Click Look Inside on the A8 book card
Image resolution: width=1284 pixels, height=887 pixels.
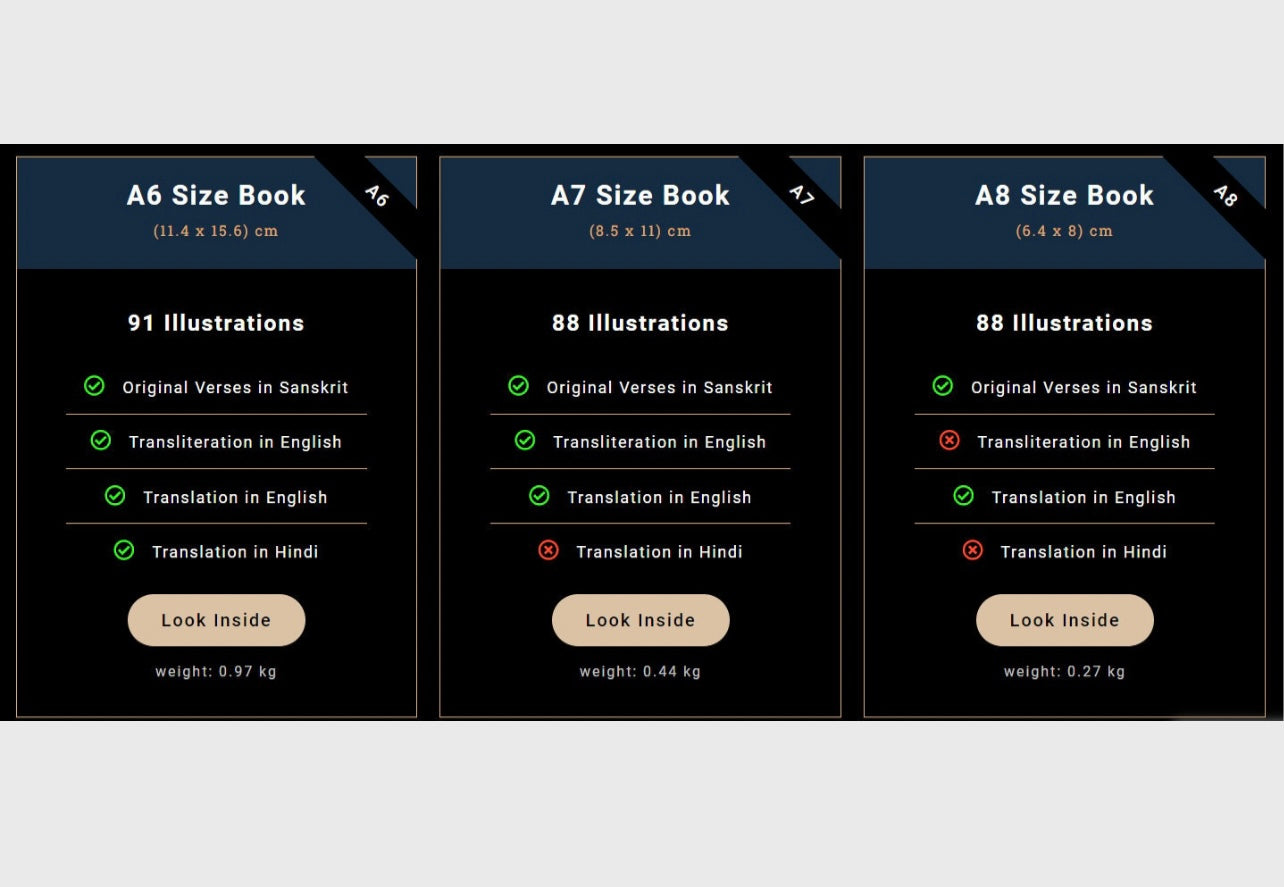tap(1064, 620)
